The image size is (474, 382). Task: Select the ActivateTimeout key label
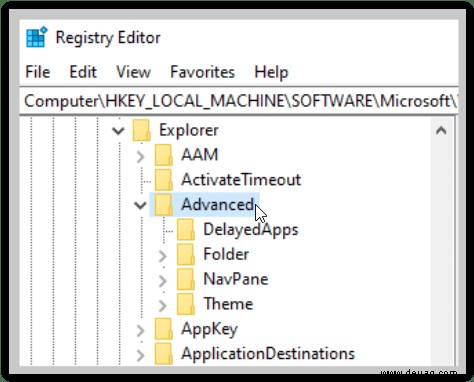tap(241, 180)
